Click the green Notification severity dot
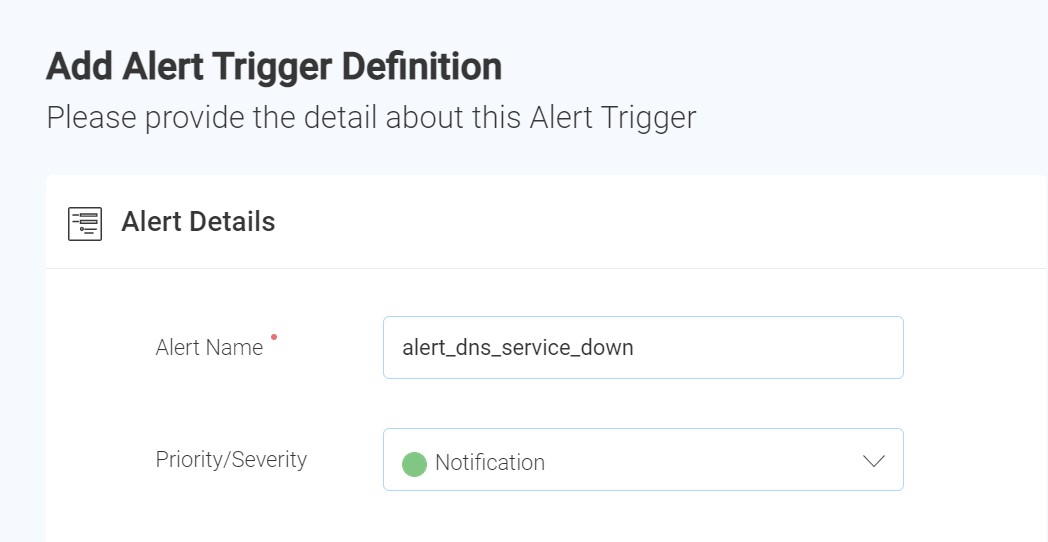1048x542 pixels. click(414, 464)
